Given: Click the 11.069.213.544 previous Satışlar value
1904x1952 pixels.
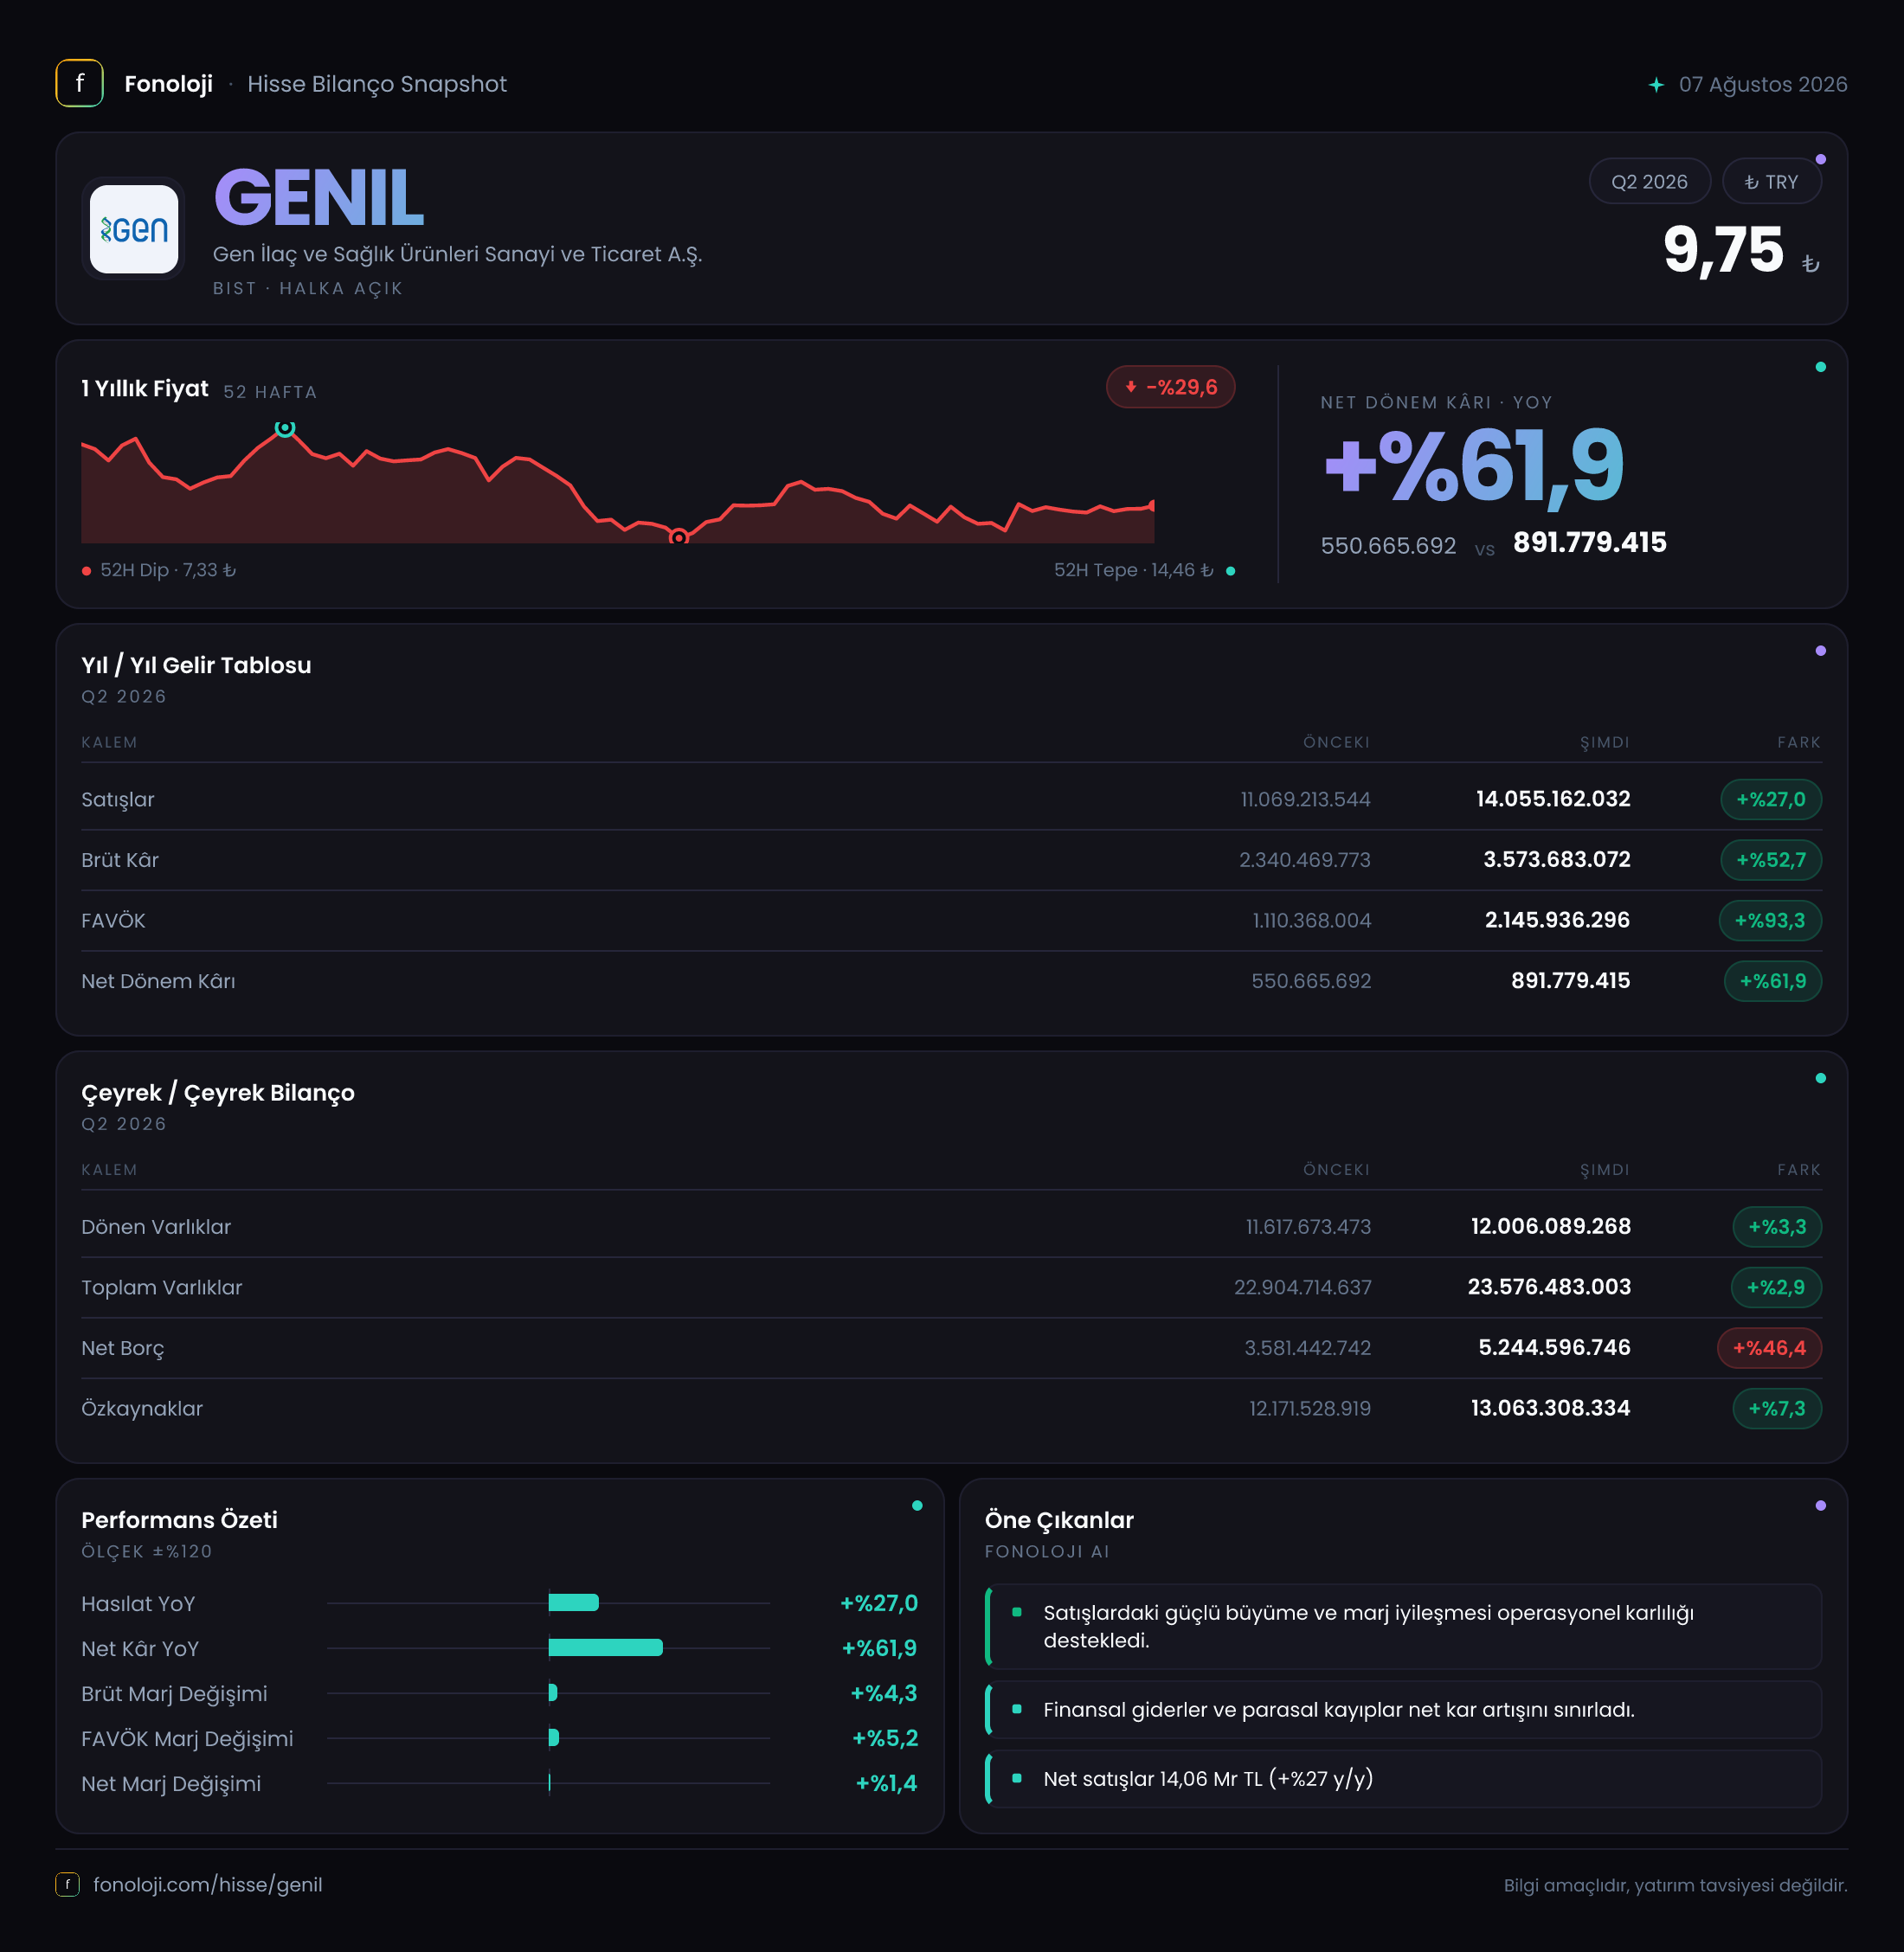Looking at the screenshot, I should (x=1305, y=799).
